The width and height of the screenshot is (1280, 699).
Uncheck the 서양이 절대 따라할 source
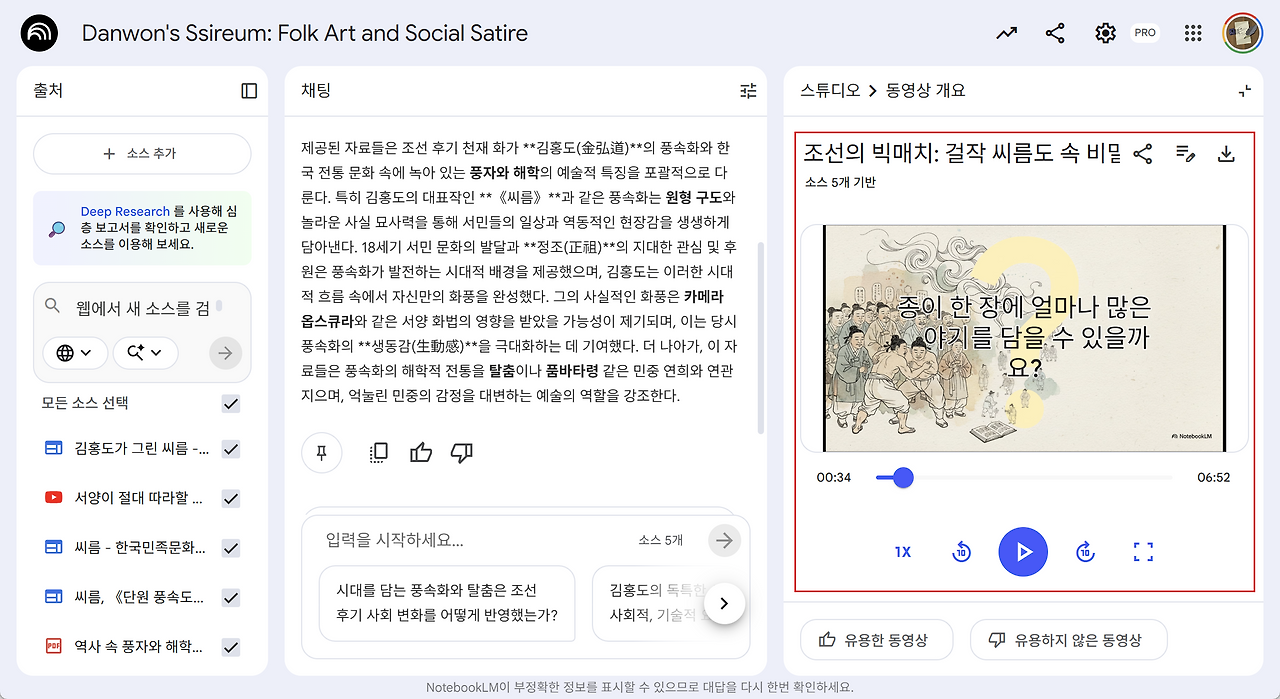(231, 498)
